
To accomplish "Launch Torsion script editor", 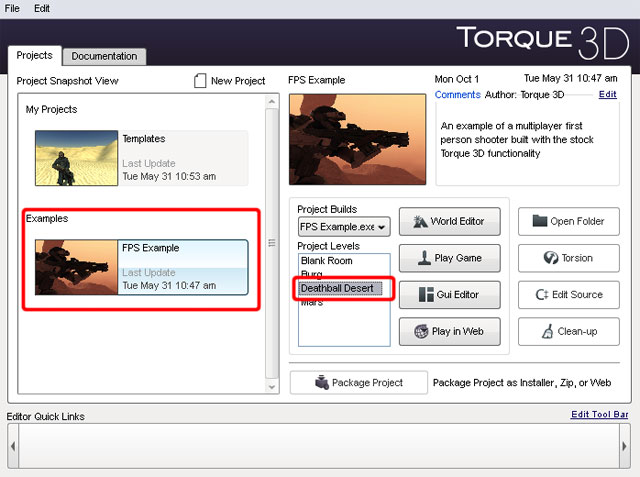I will pyautogui.click(x=568, y=258).
